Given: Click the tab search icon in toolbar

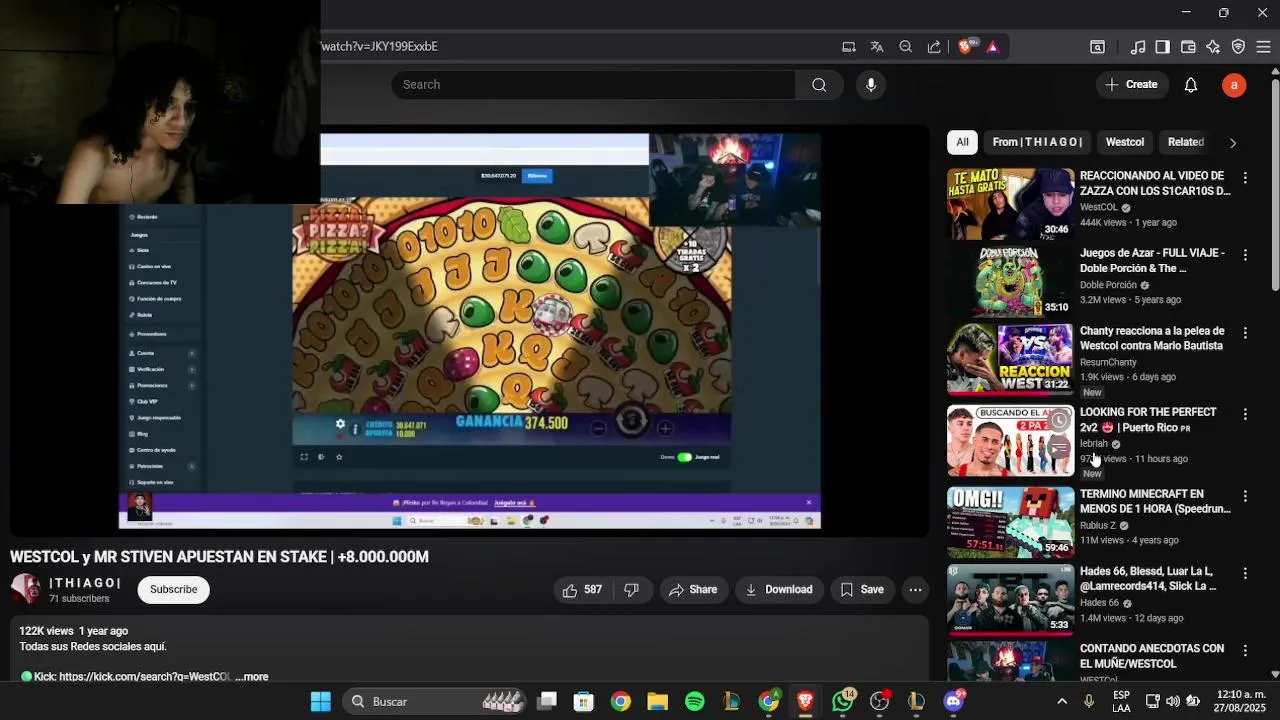Looking at the screenshot, I should (x=1097, y=46).
